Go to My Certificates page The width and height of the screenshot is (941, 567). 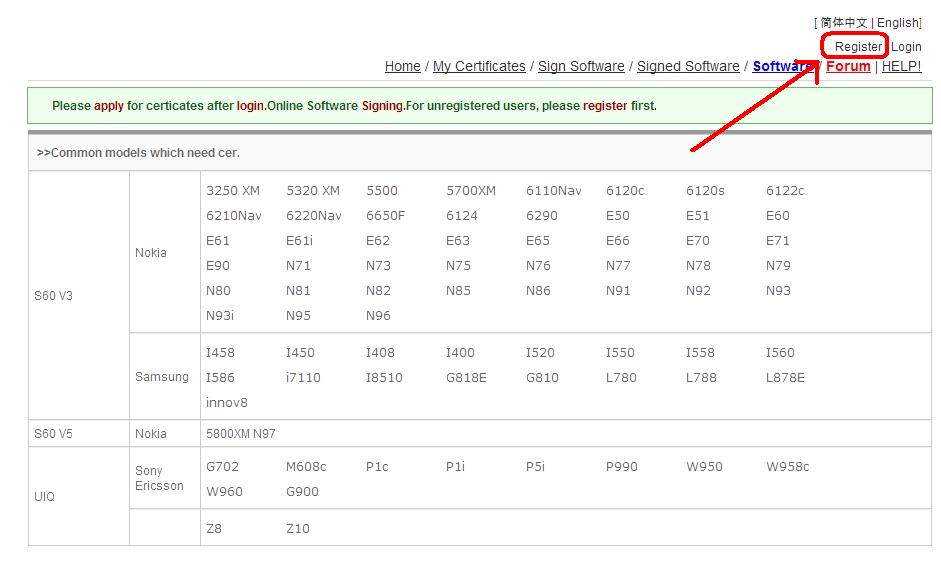pos(479,67)
